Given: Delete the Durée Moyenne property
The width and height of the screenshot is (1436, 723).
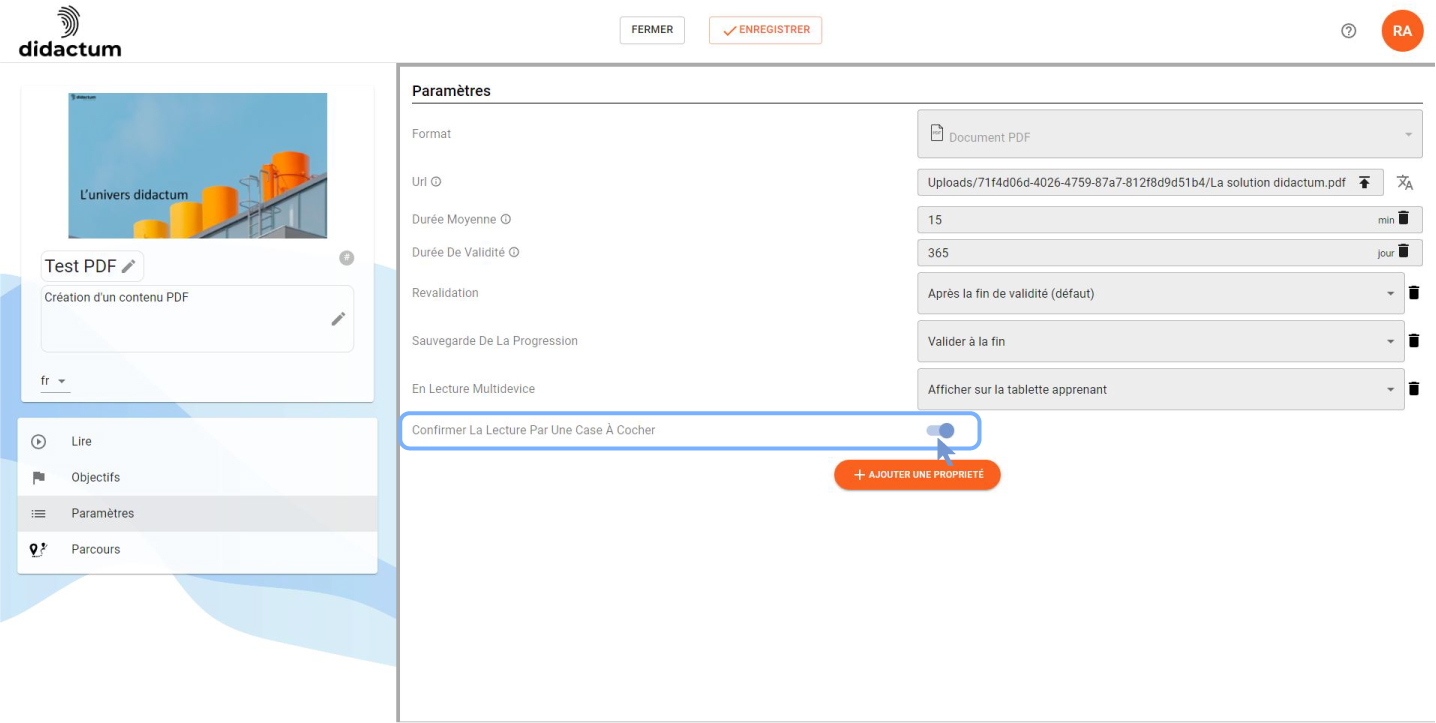Looking at the screenshot, I should [x=1403, y=217].
